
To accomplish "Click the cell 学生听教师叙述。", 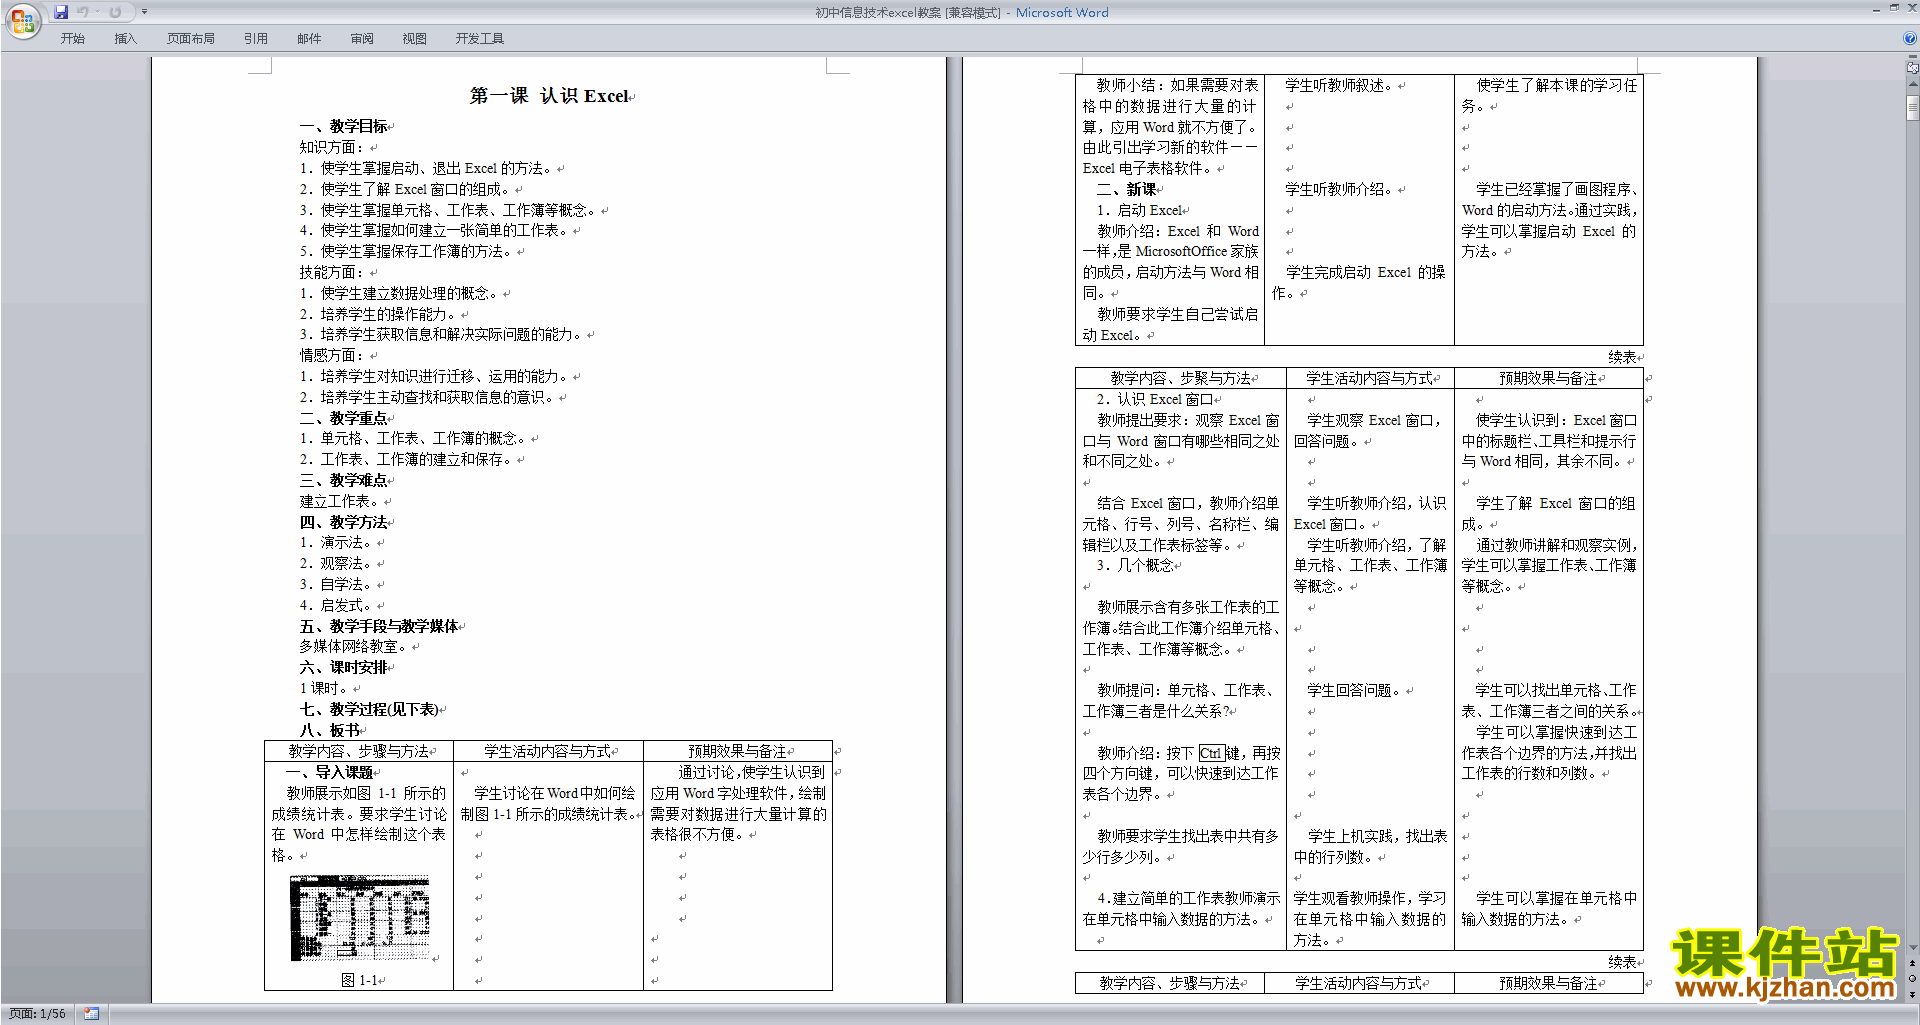I will pos(1341,85).
